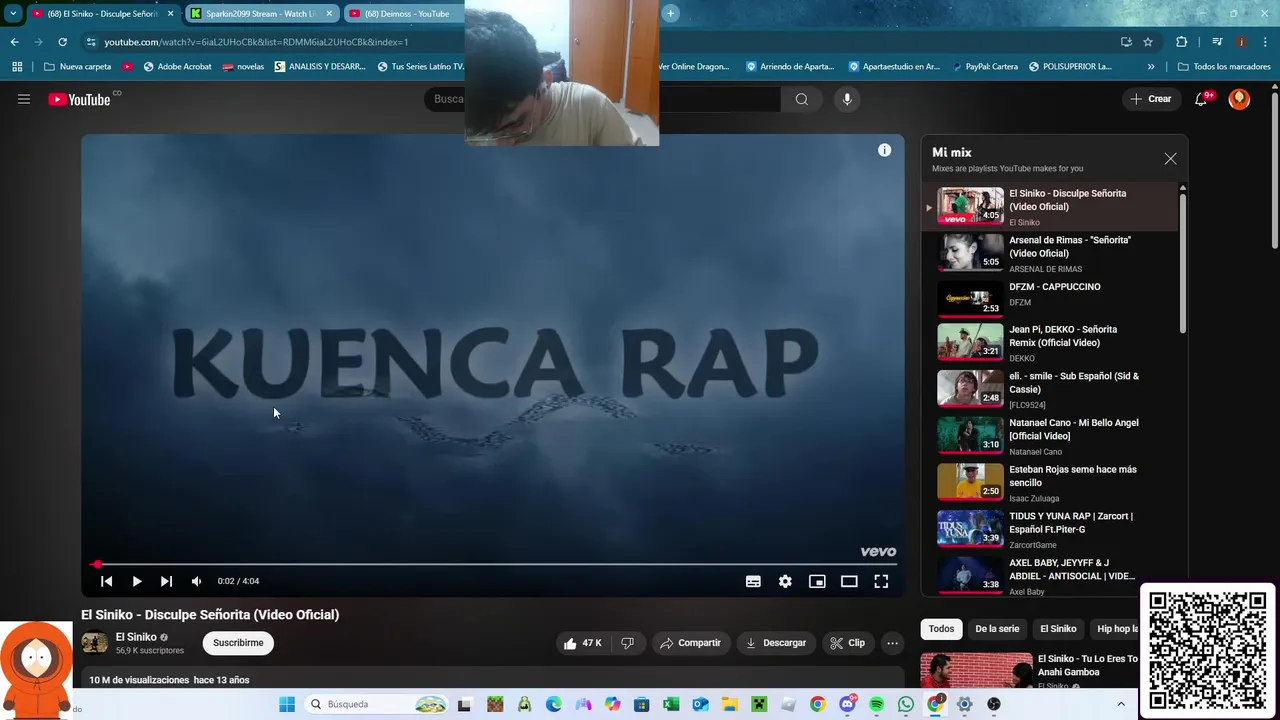Expand the tab search dropdown
The width and height of the screenshot is (1280, 720).
pos(13,14)
